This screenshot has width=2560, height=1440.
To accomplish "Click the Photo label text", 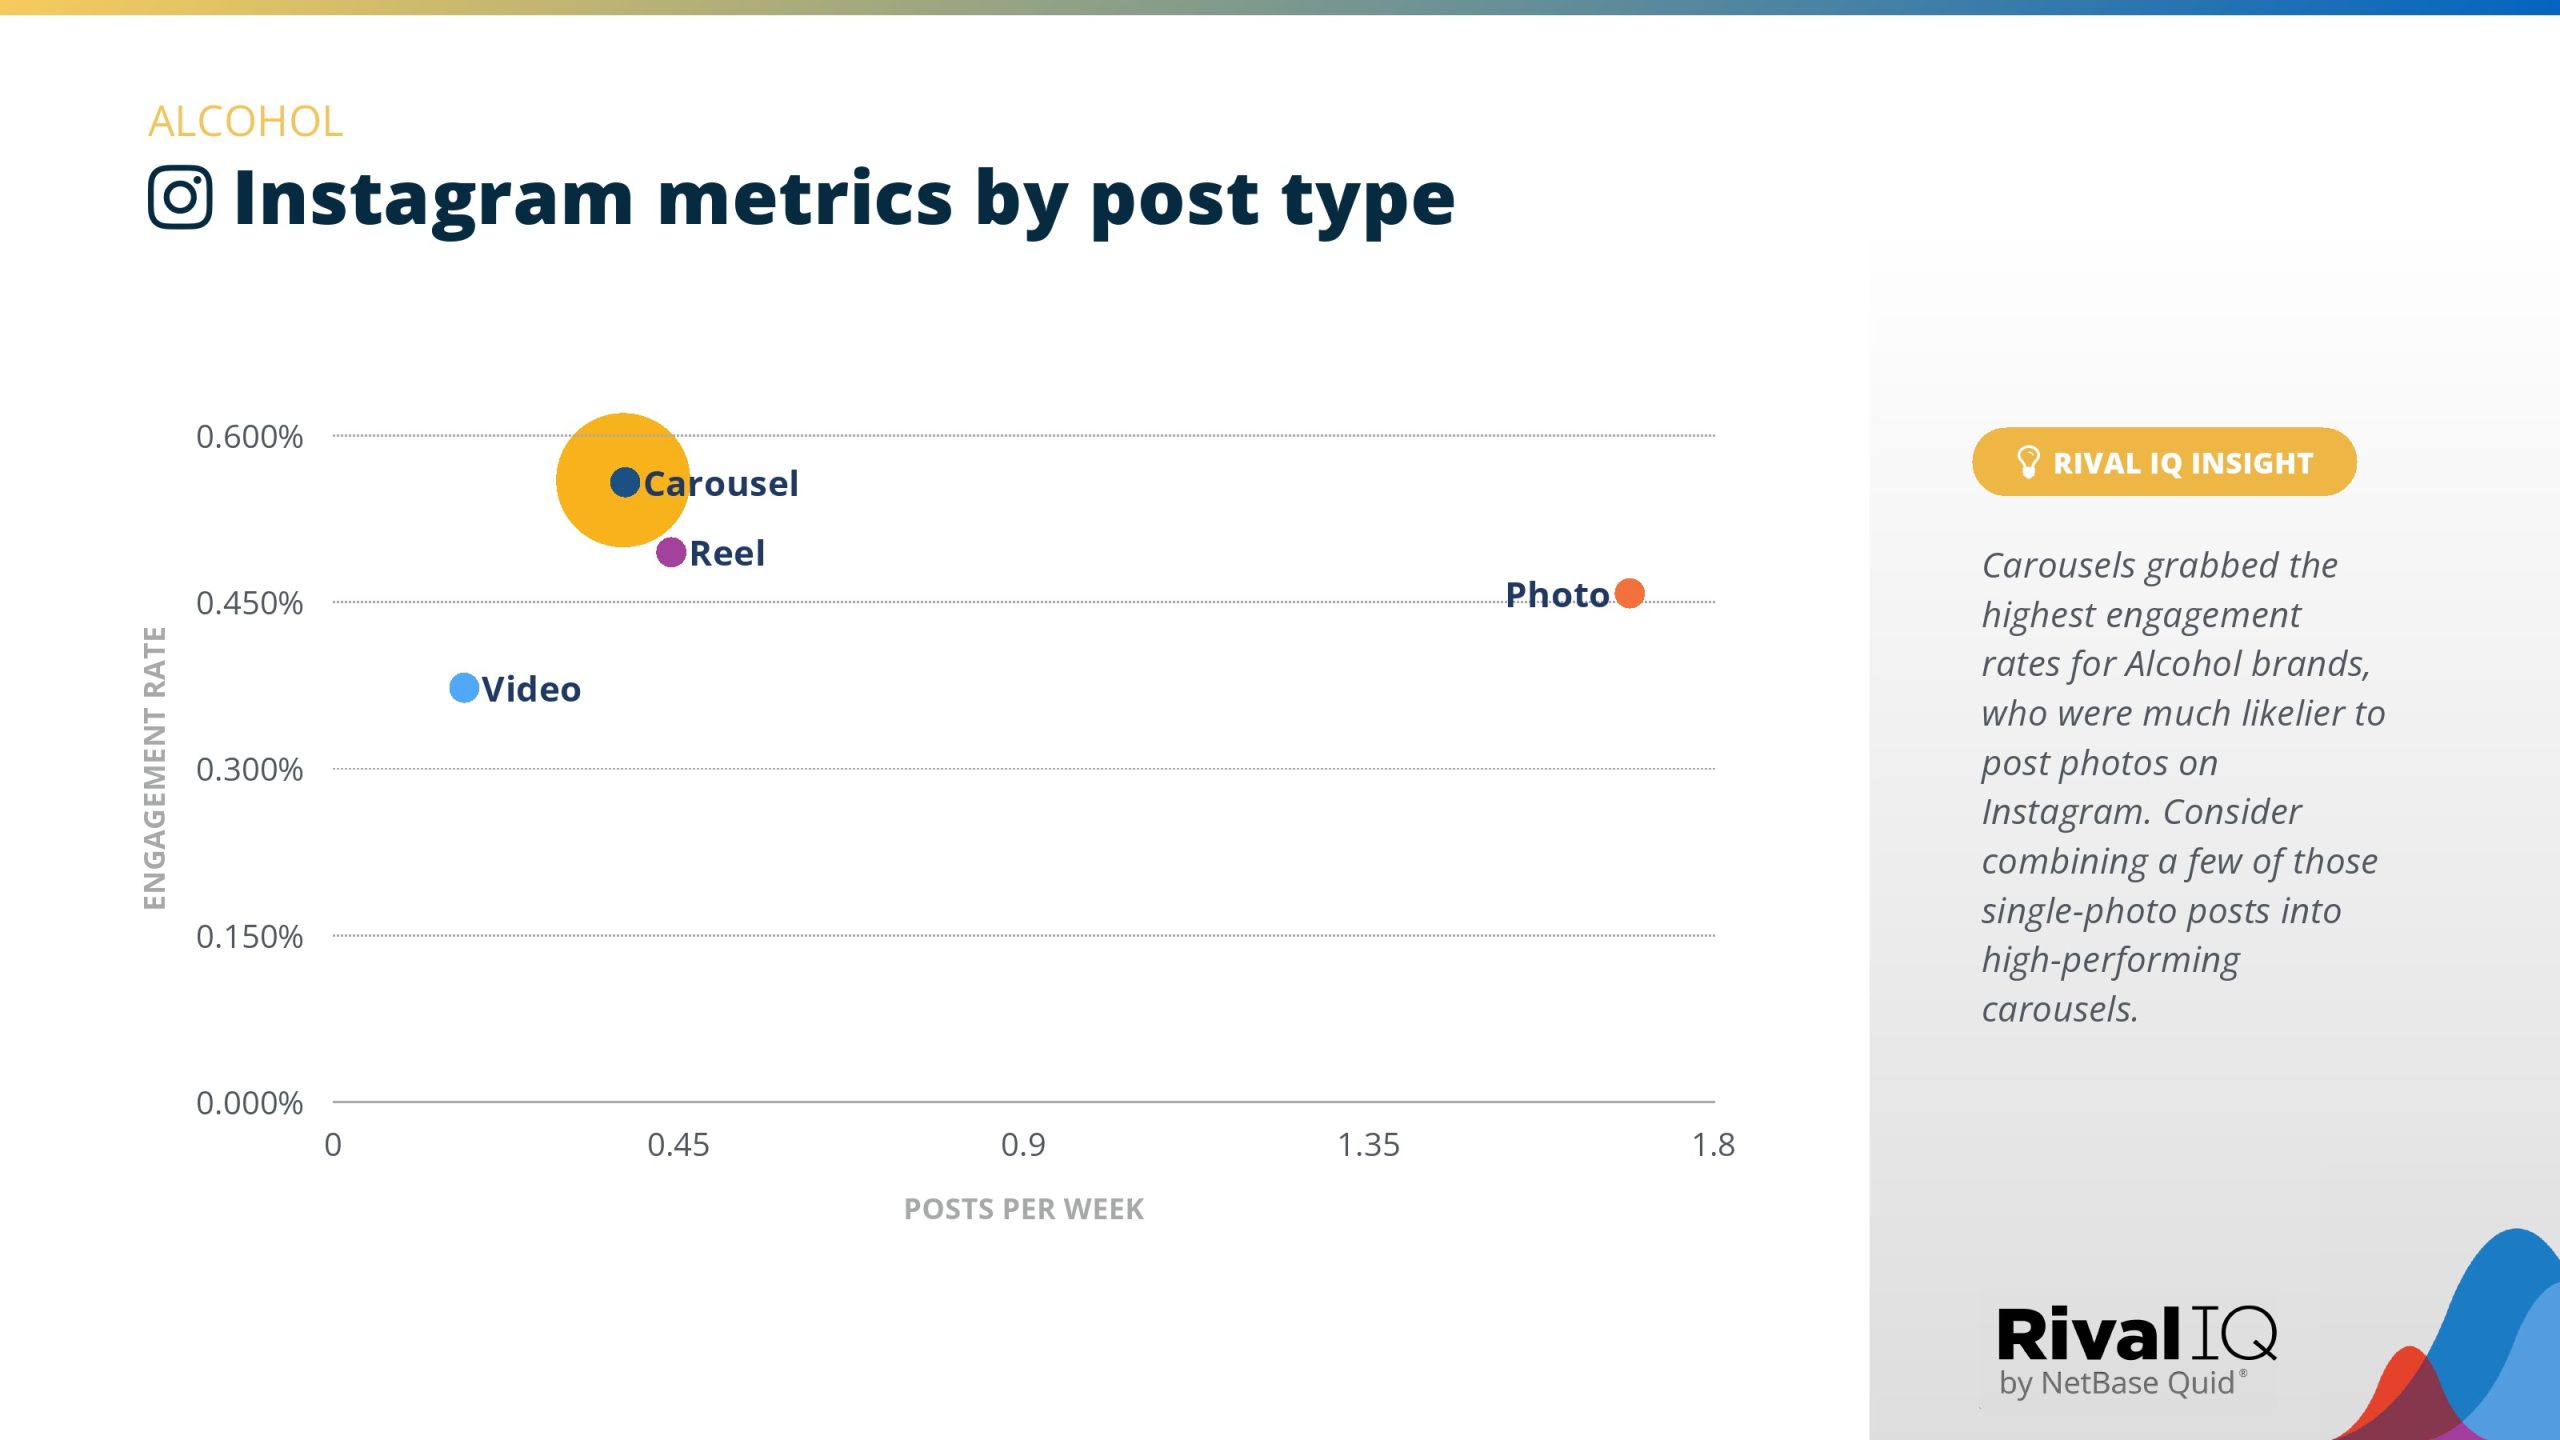I will click(x=1556, y=595).
